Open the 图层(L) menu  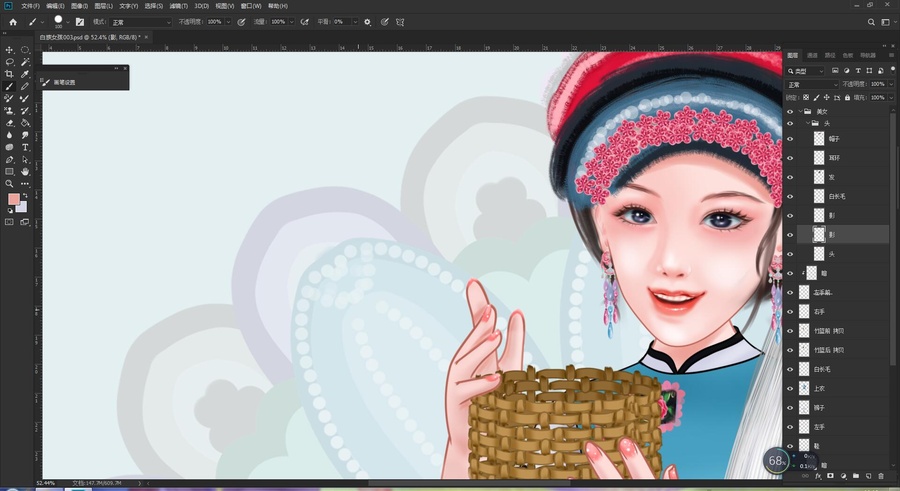(x=103, y=6)
